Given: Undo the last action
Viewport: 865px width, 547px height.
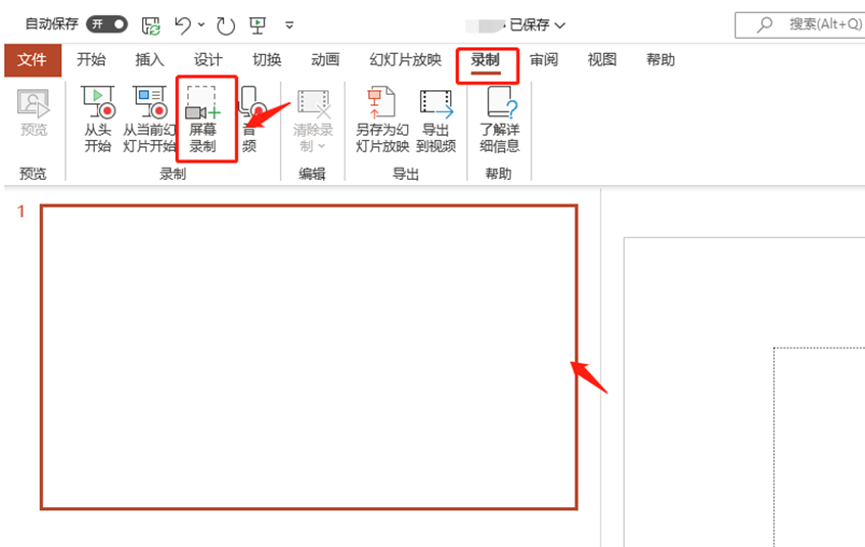Looking at the screenshot, I should [x=183, y=25].
